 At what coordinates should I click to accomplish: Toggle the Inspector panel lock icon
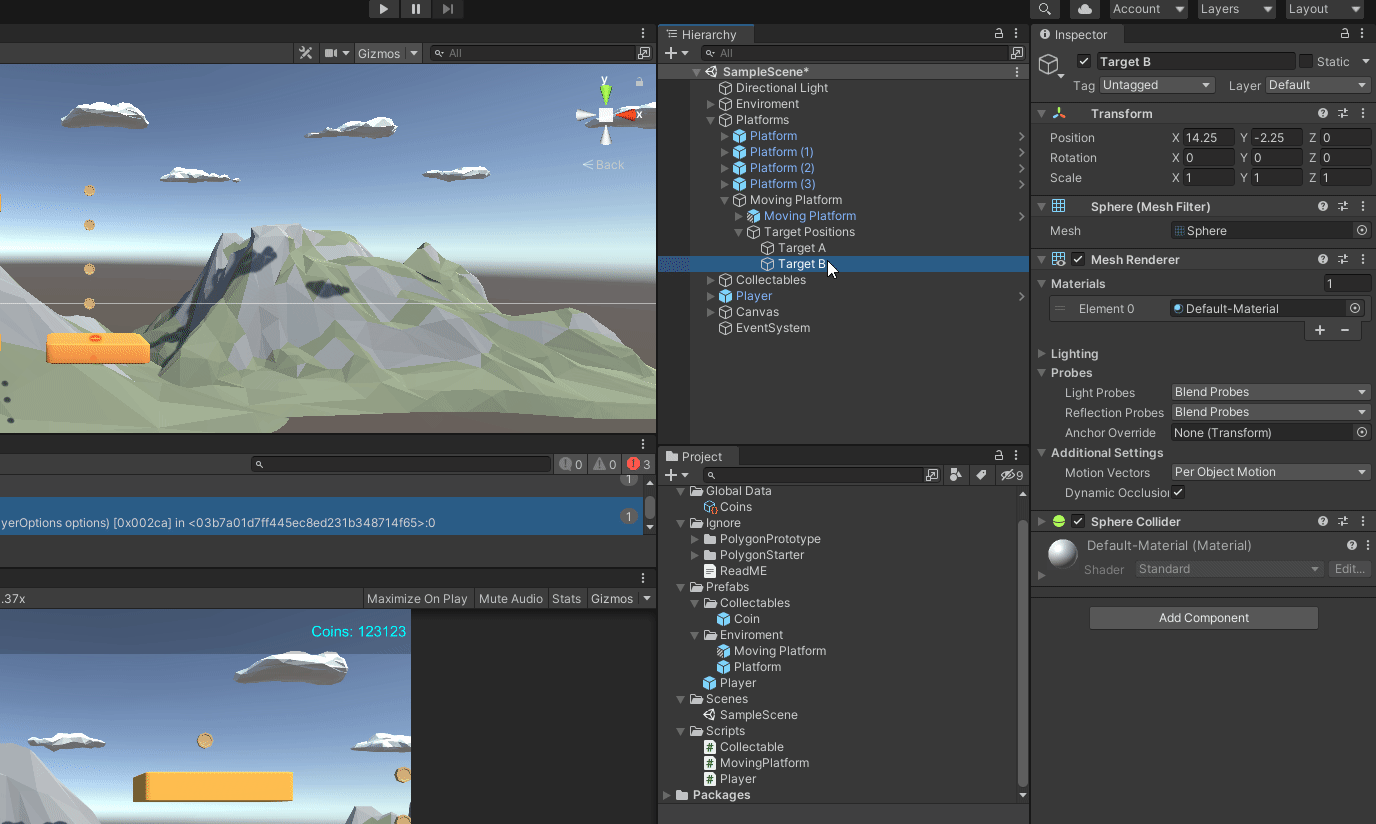1346,34
